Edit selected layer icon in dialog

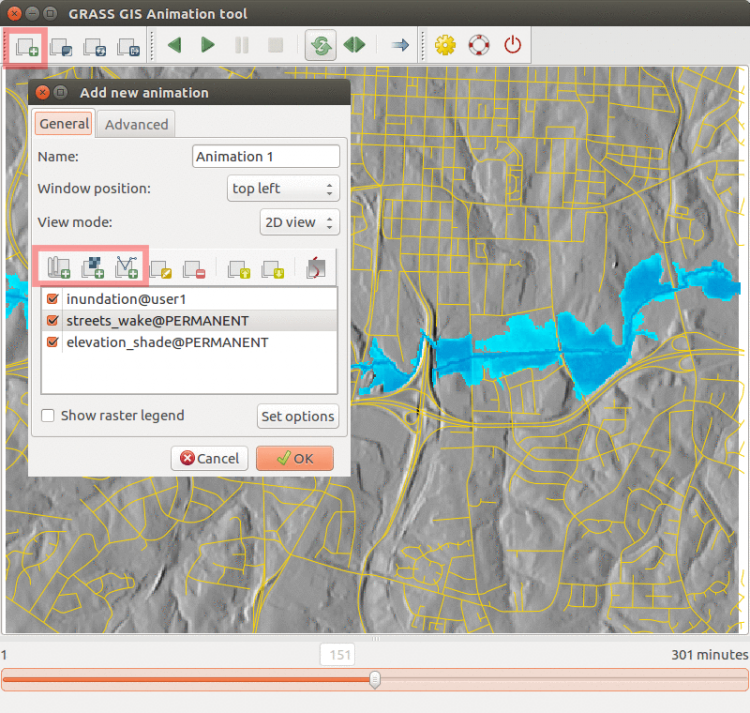tap(160, 269)
